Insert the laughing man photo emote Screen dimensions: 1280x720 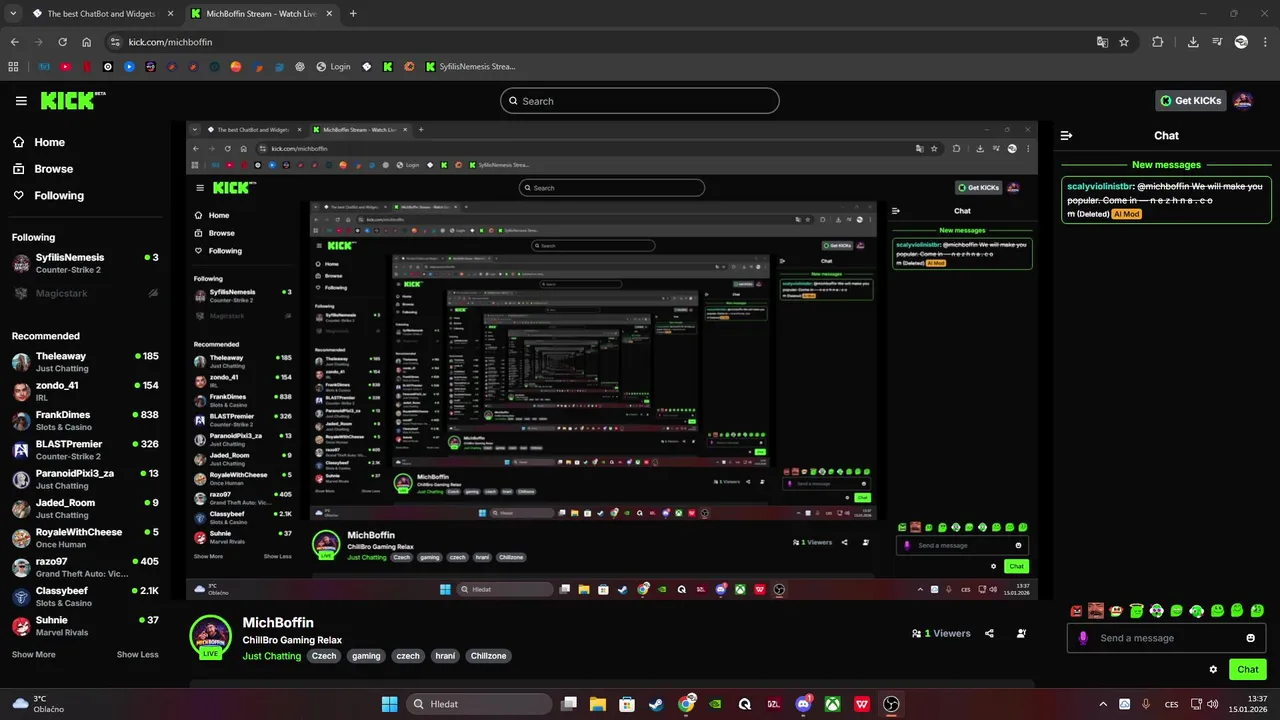click(x=1096, y=611)
